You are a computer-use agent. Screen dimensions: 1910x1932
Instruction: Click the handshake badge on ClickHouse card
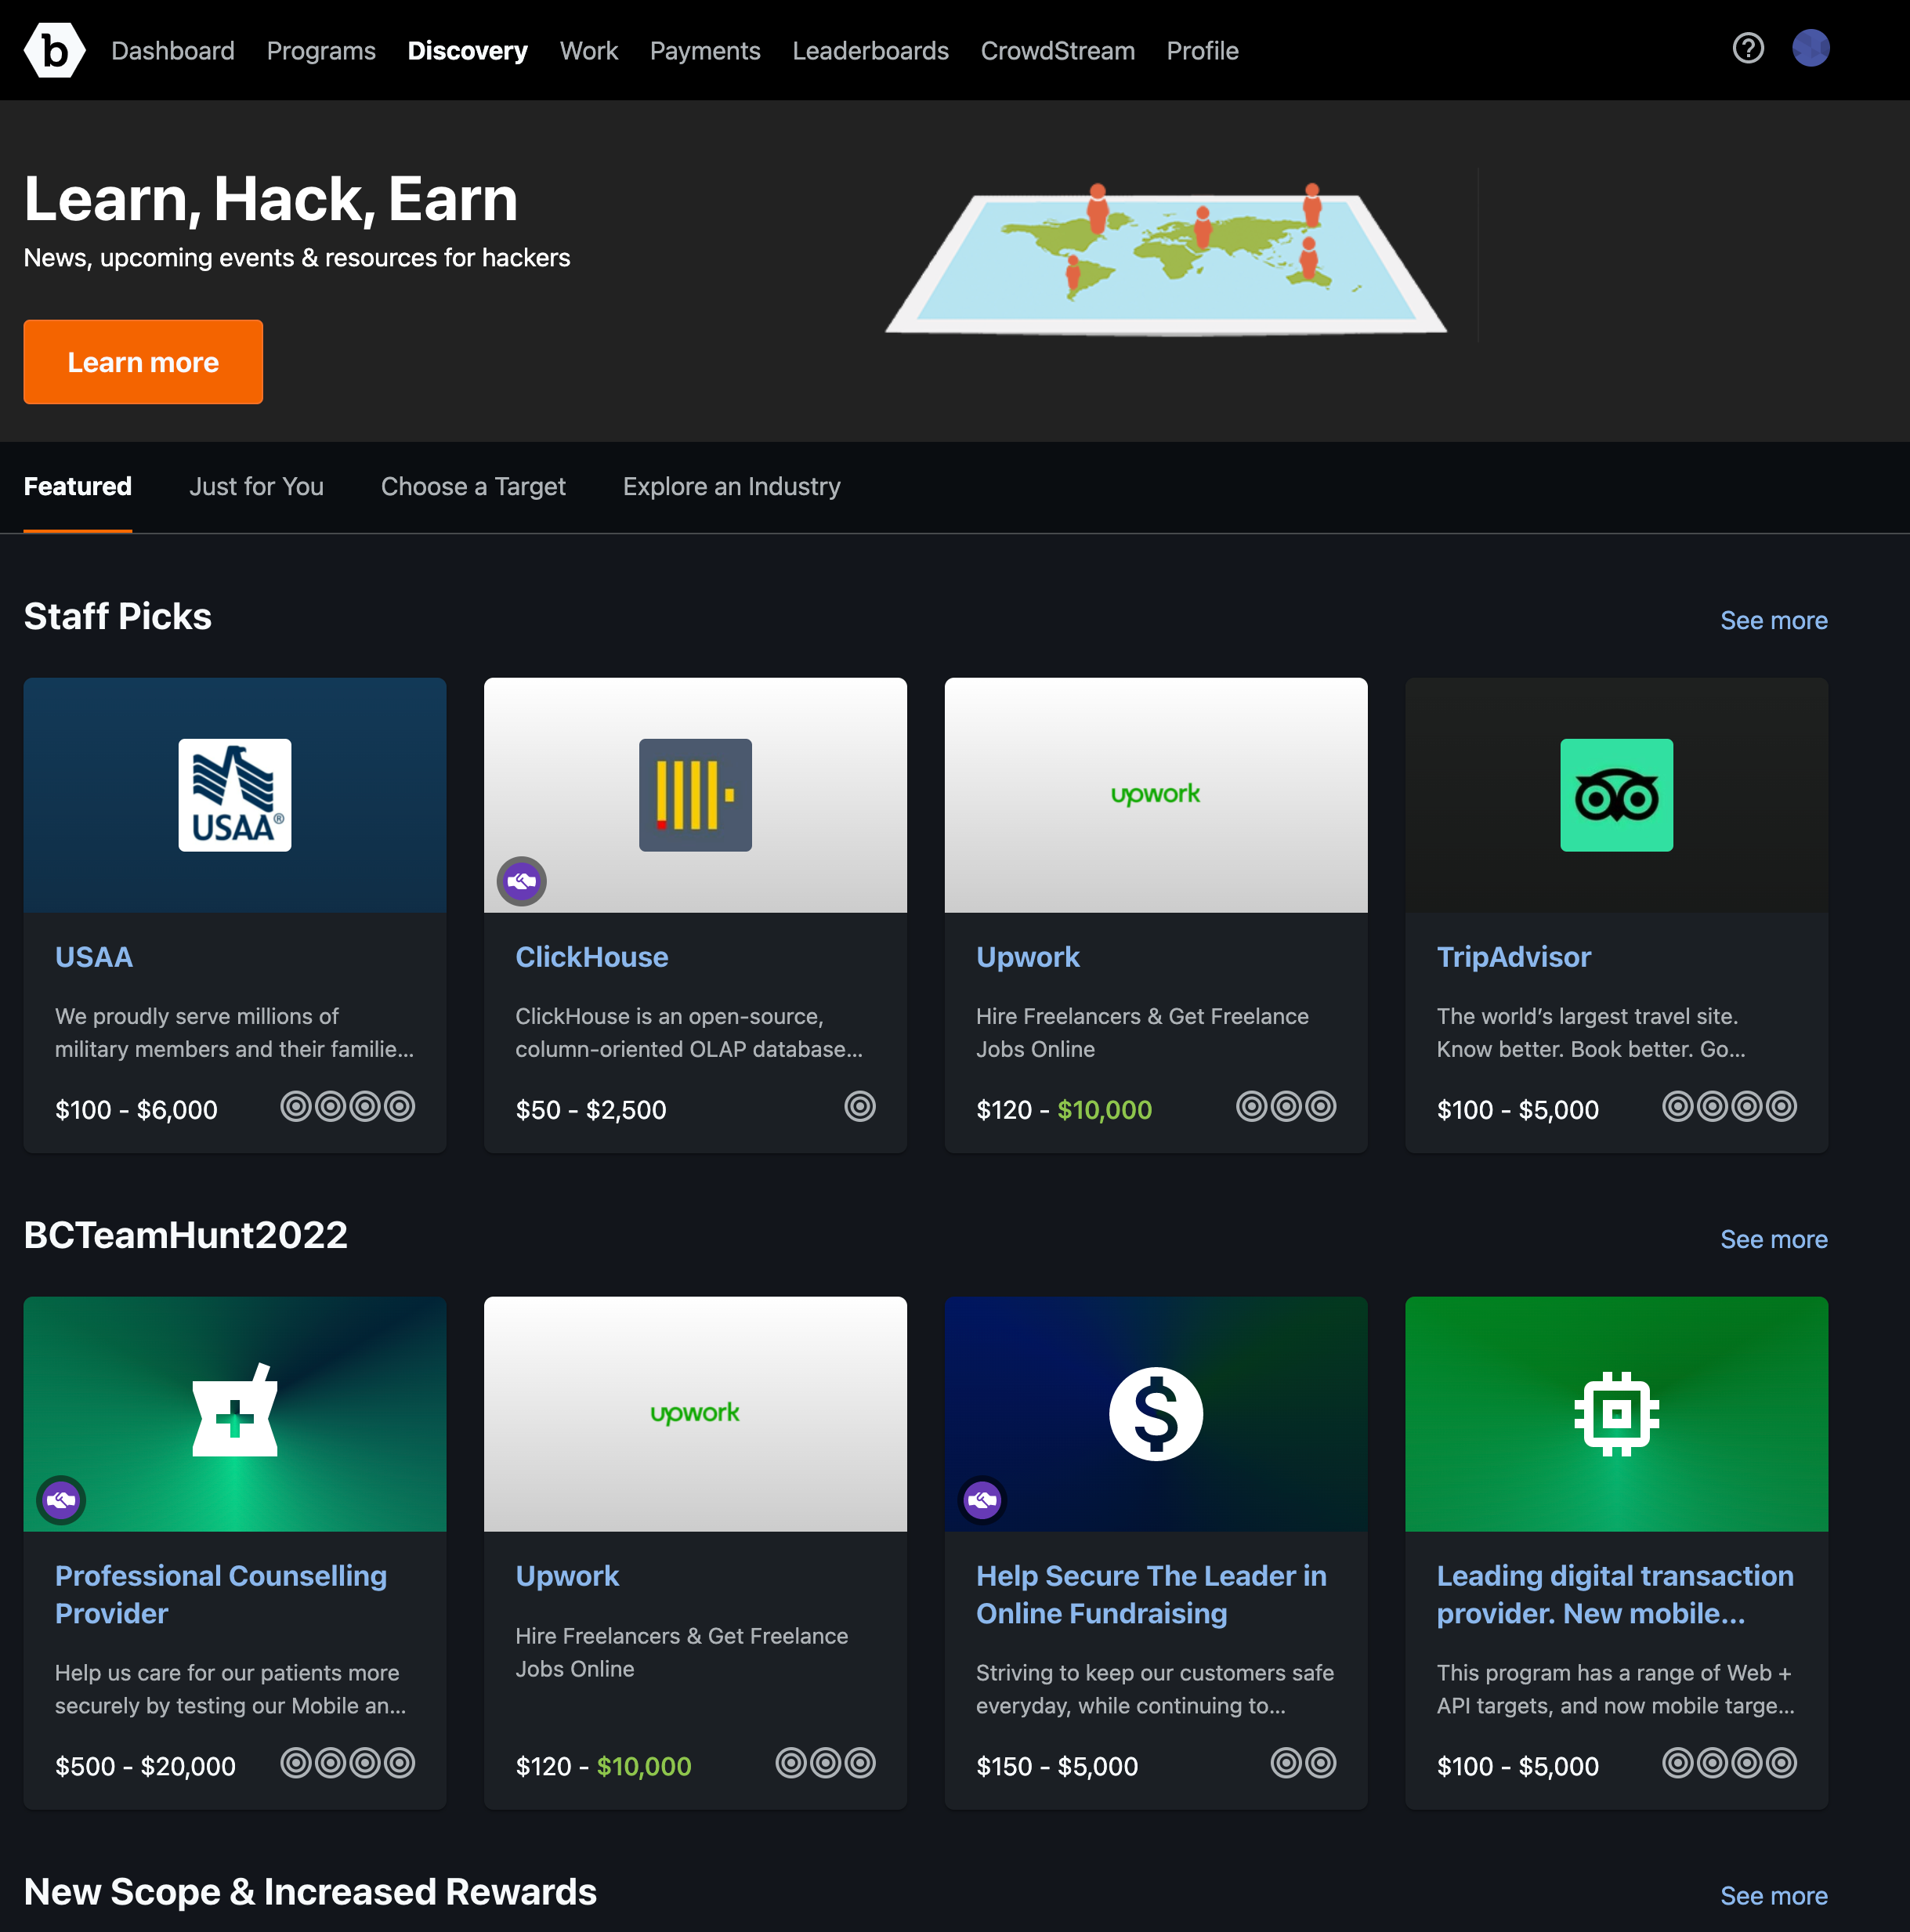point(522,881)
